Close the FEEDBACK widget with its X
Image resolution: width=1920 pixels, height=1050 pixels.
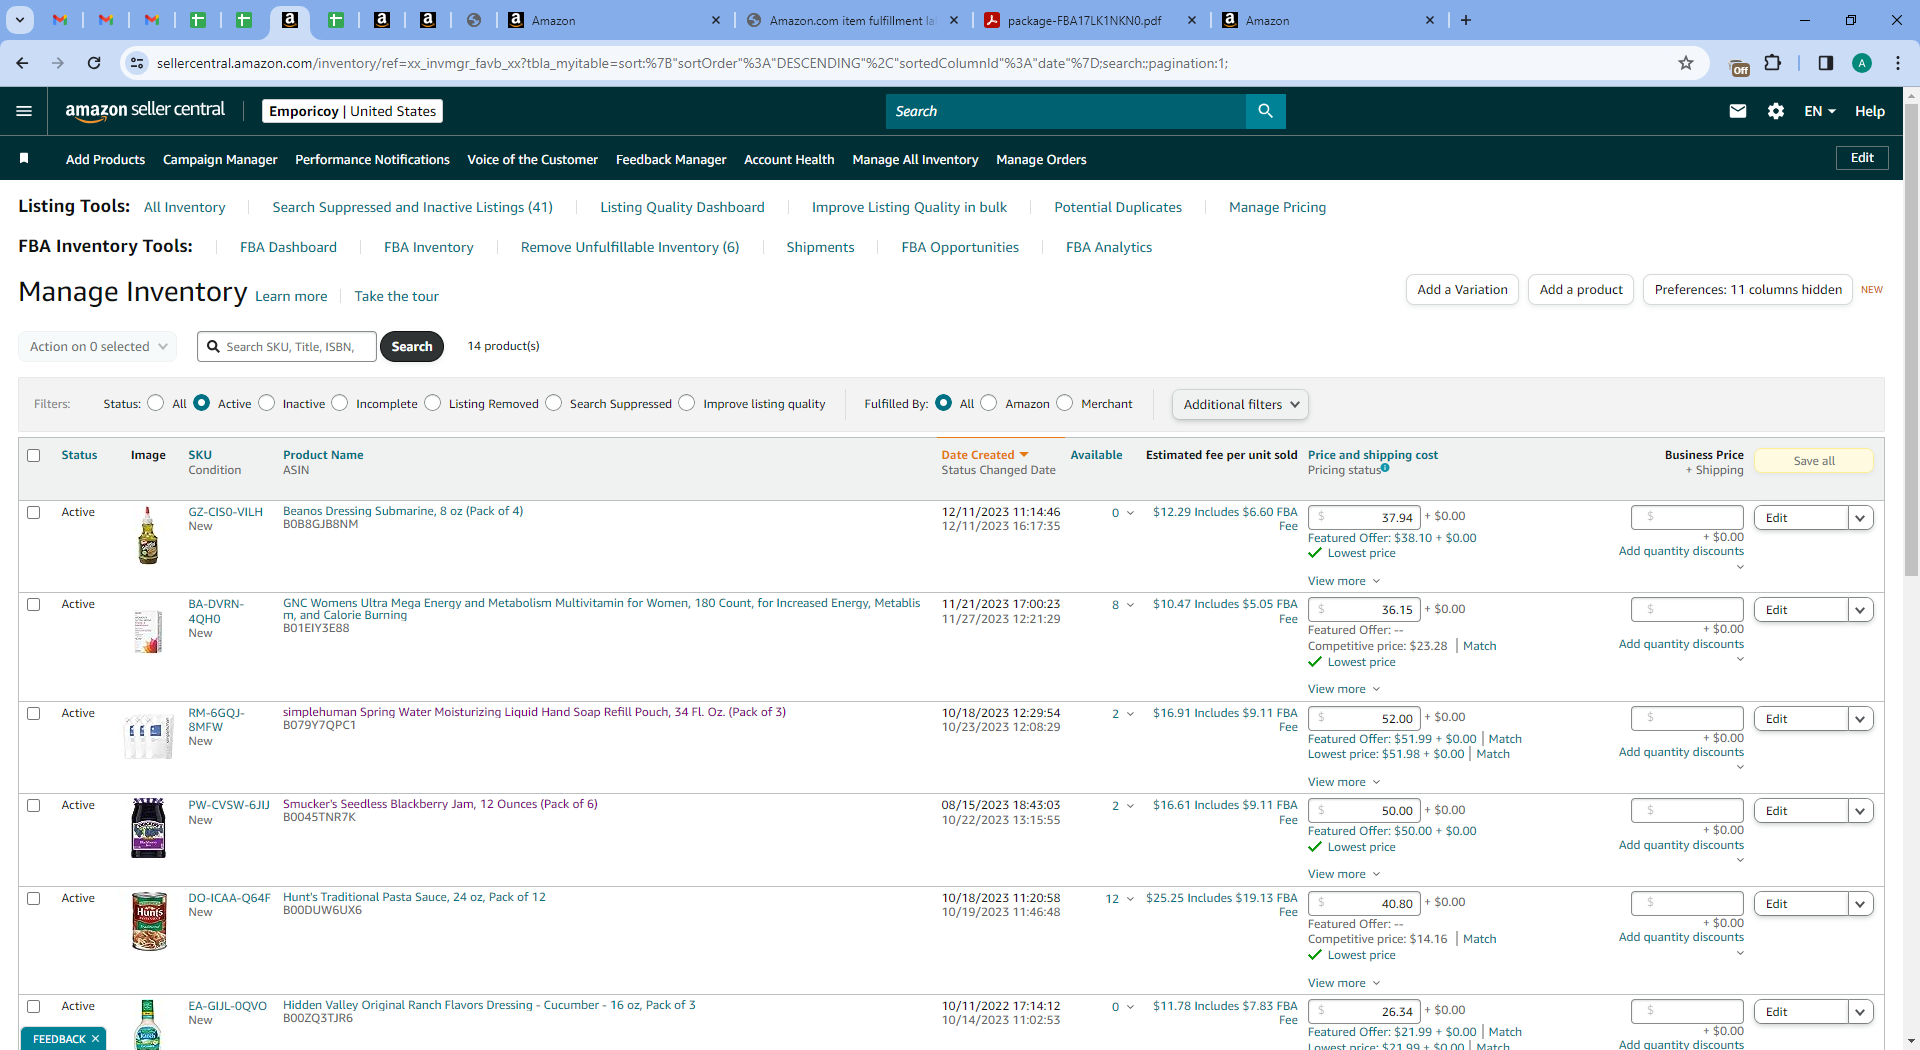96,1039
